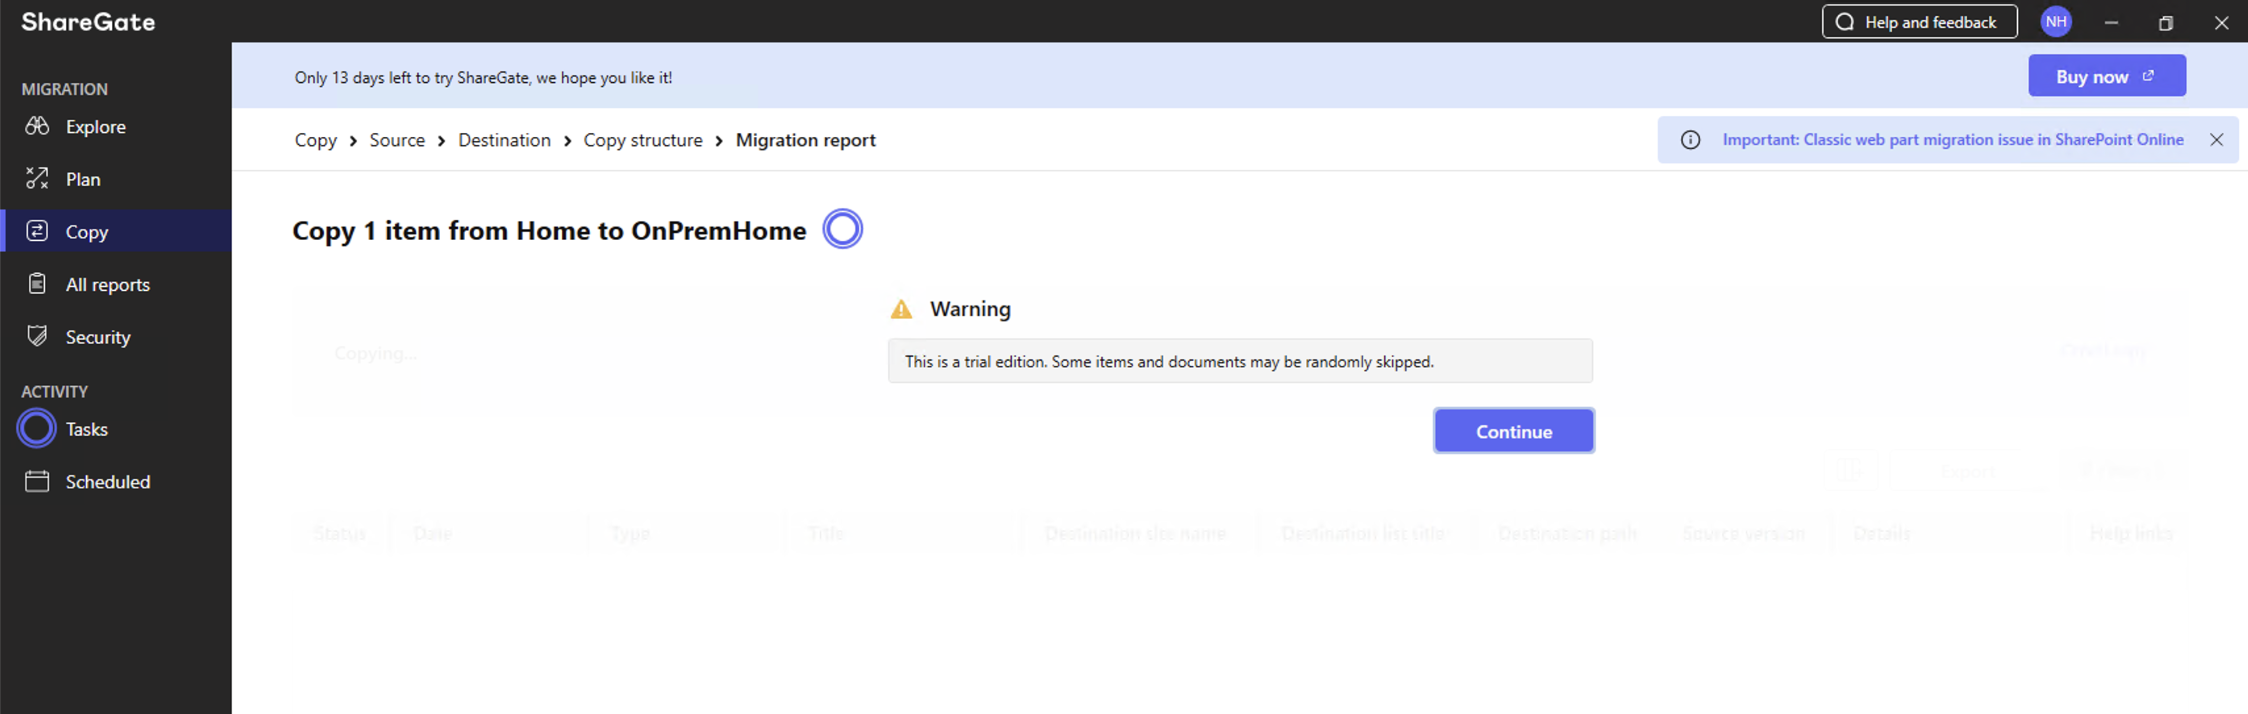Select the Copy sidebar item
2248x714 pixels.
(116, 231)
